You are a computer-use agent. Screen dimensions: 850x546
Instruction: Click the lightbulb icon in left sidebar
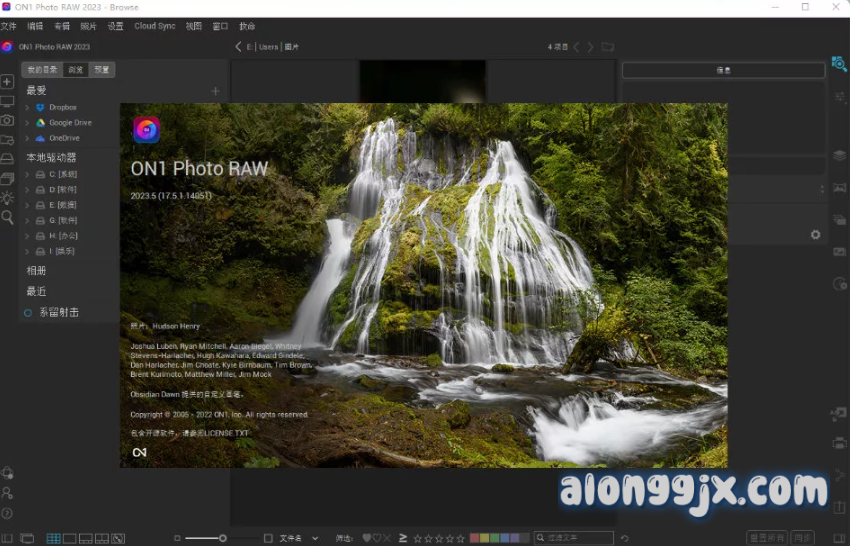click(7, 198)
